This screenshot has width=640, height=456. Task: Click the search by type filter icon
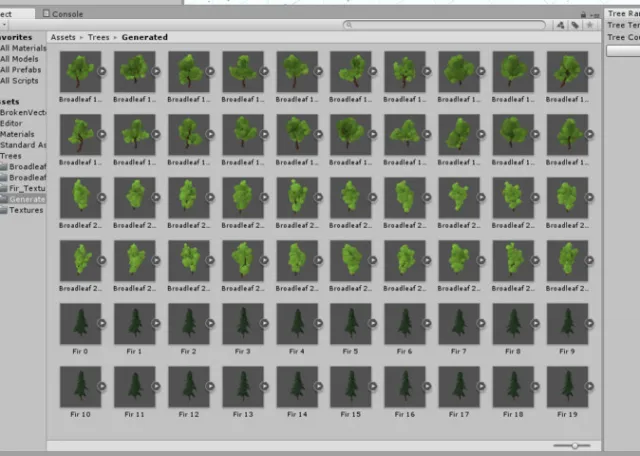click(560, 25)
